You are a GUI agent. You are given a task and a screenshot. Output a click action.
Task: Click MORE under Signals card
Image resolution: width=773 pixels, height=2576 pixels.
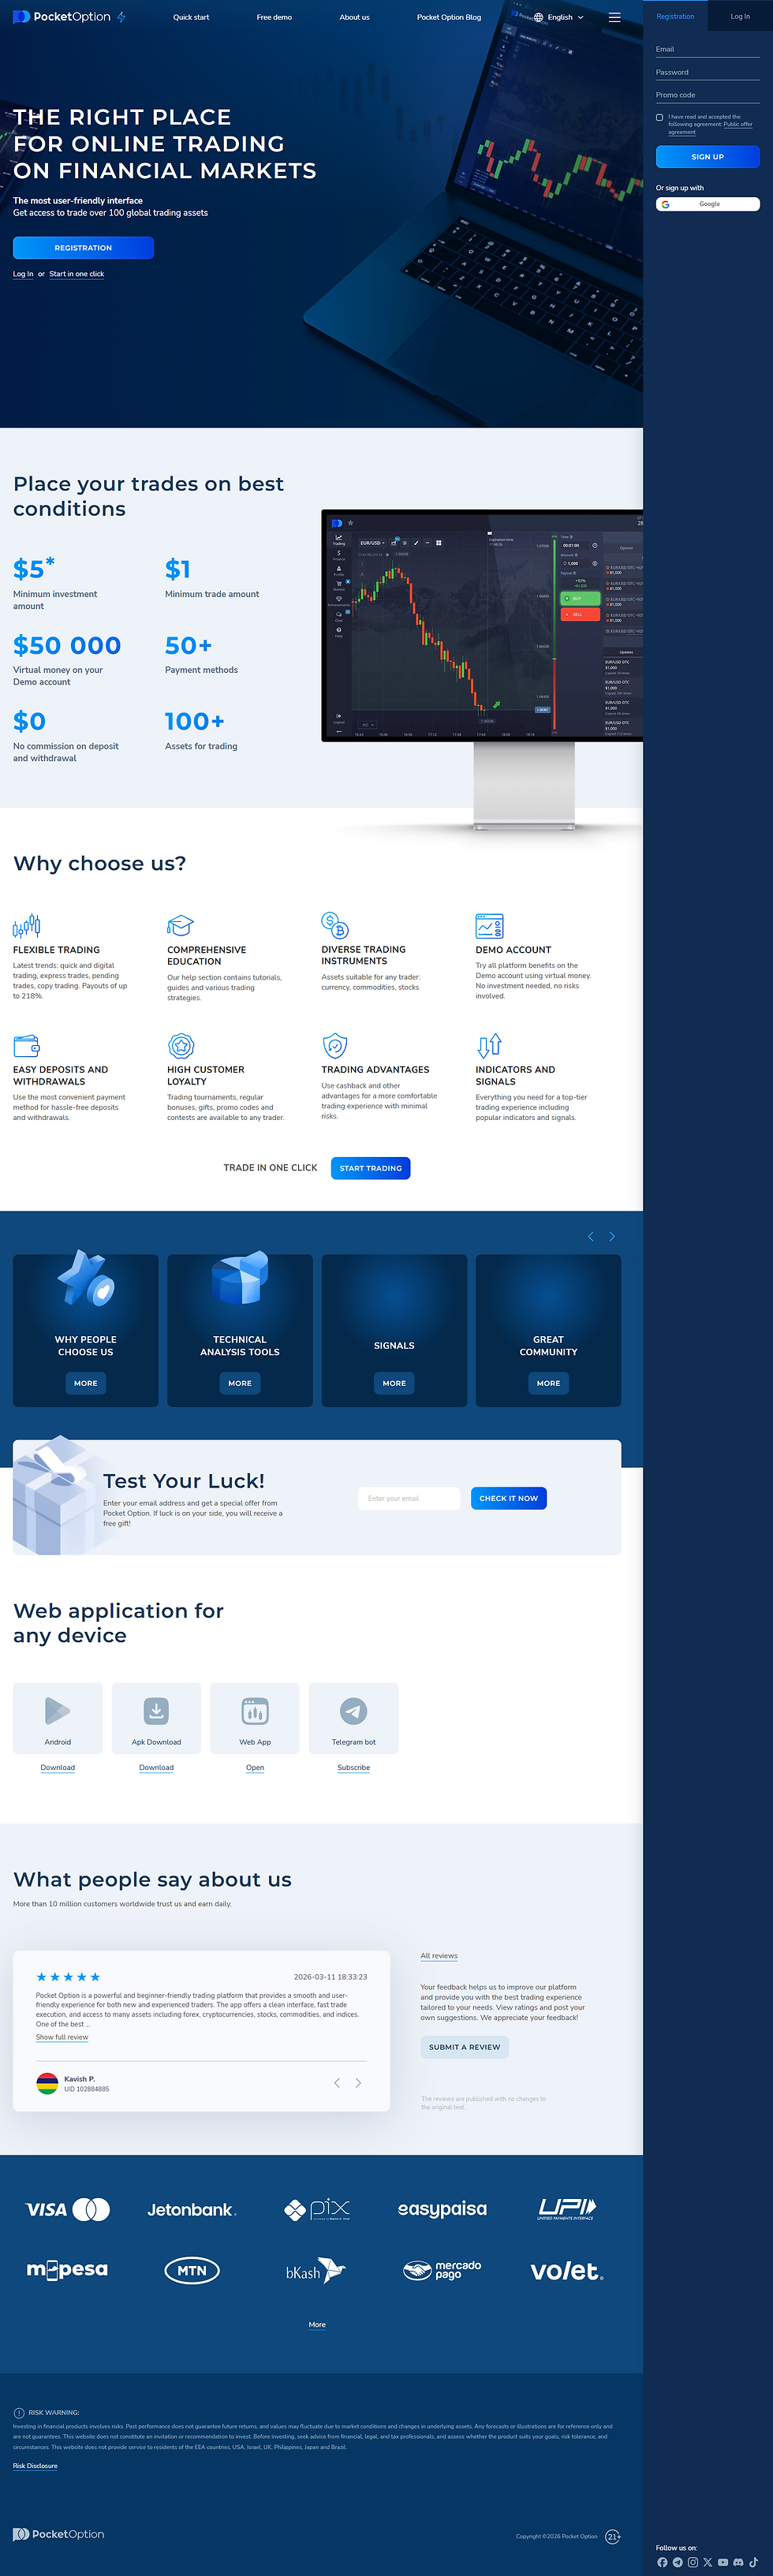click(x=394, y=1383)
